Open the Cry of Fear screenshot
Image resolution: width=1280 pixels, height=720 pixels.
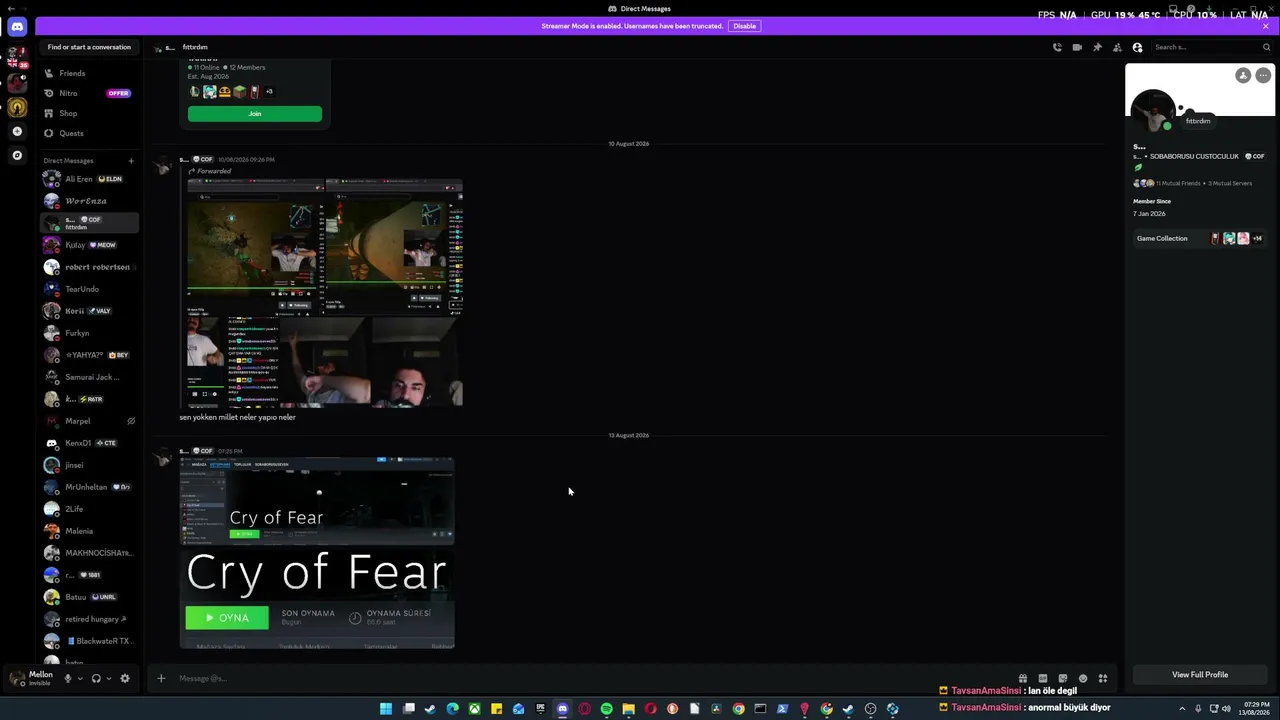tap(317, 553)
